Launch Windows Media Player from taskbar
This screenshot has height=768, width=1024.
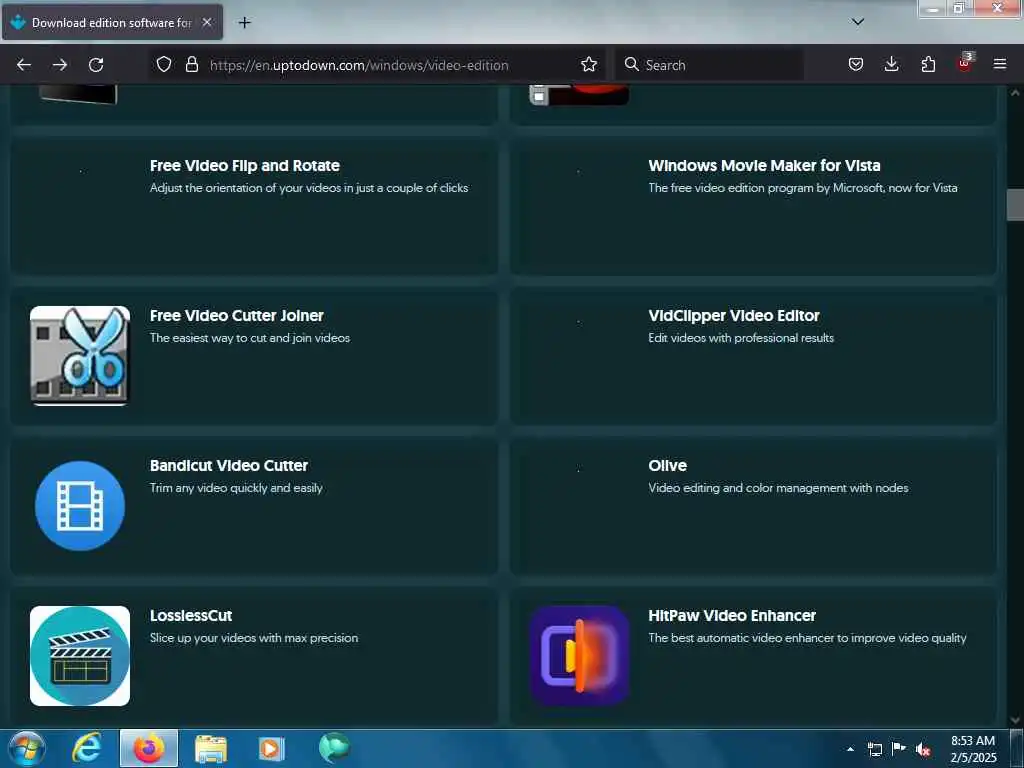point(271,748)
